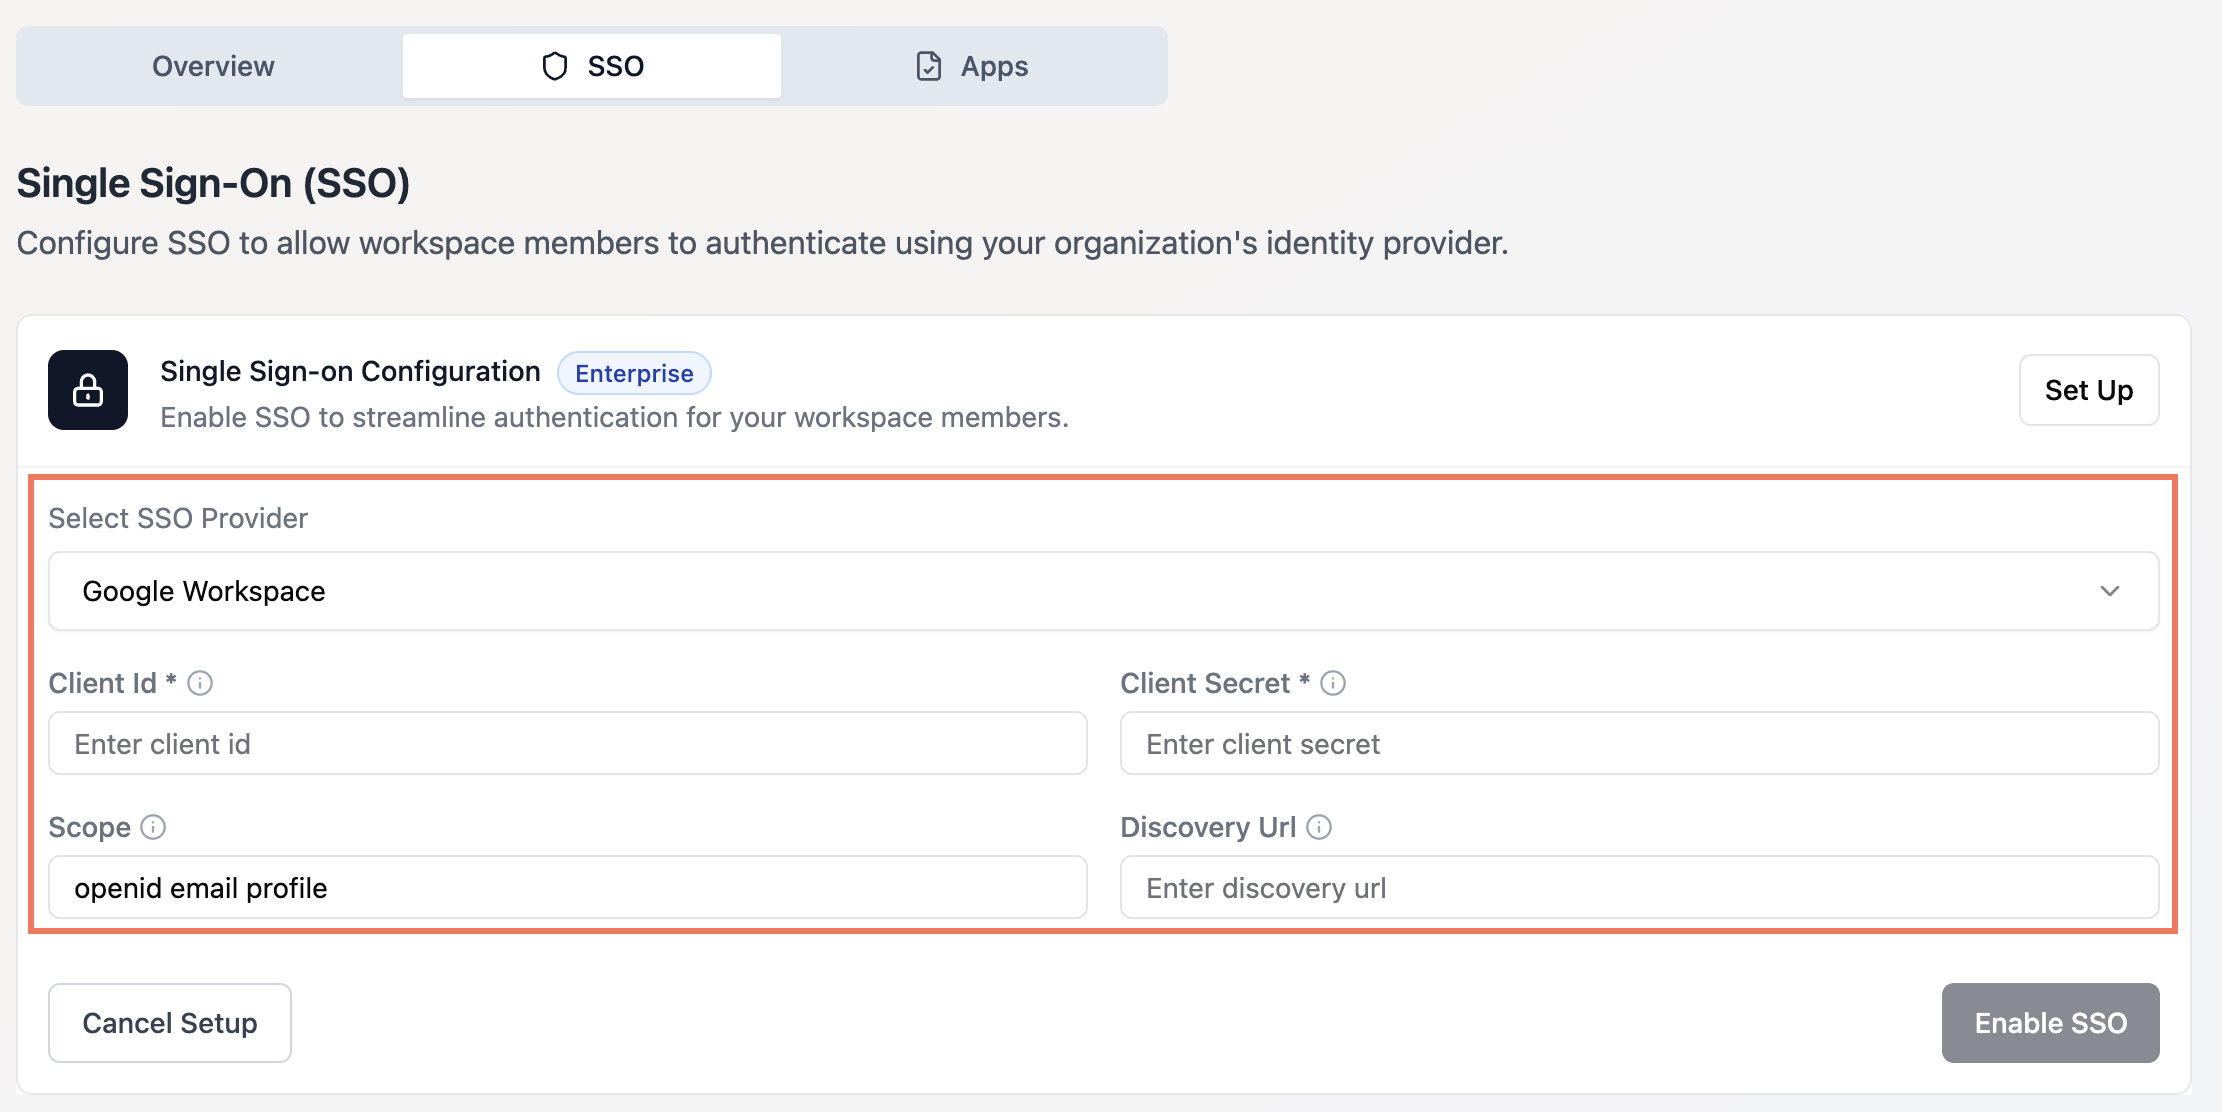The height and width of the screenshot is (1112, 2222).
Task: Focus the Enter client secret field
Action: [1638, 744]
